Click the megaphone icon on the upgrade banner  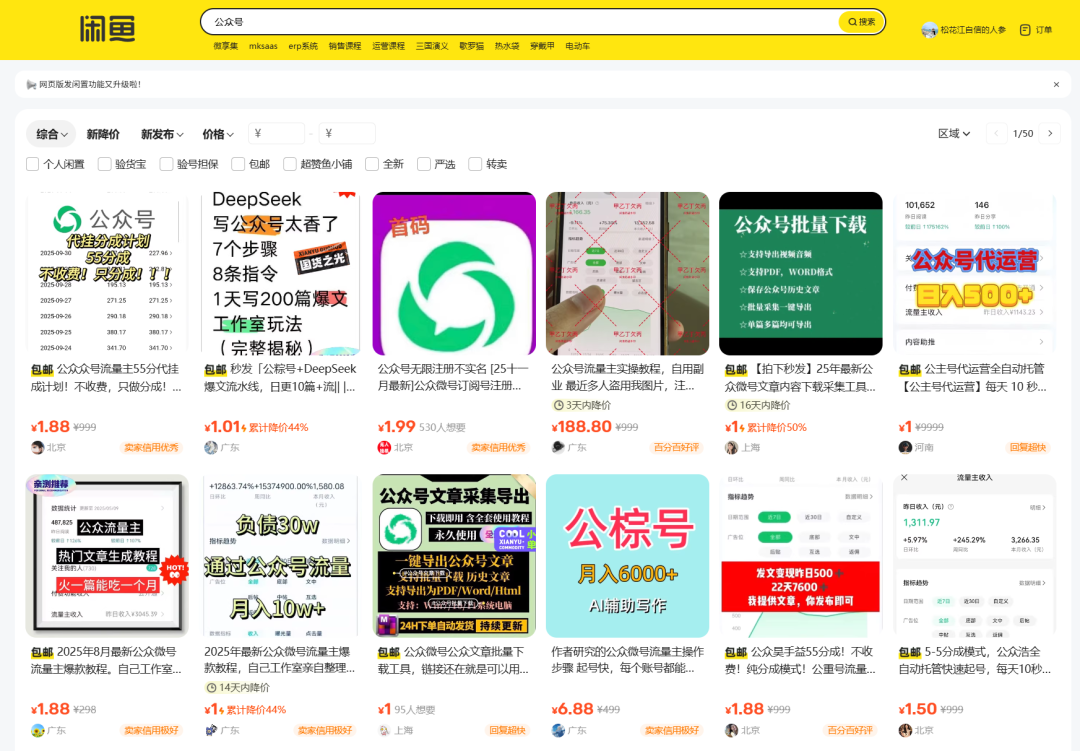pyautogui.click(x=33, y=84)
